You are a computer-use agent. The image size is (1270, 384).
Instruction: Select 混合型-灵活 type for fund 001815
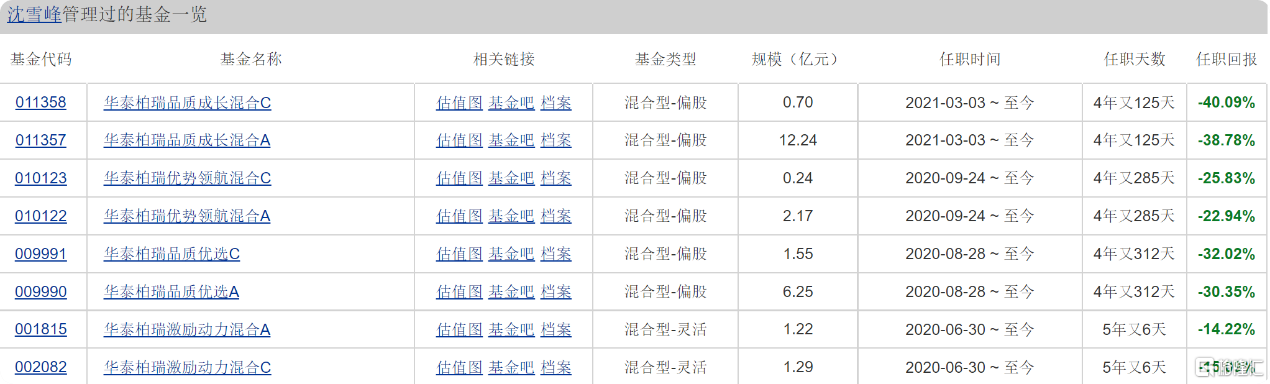666,330
